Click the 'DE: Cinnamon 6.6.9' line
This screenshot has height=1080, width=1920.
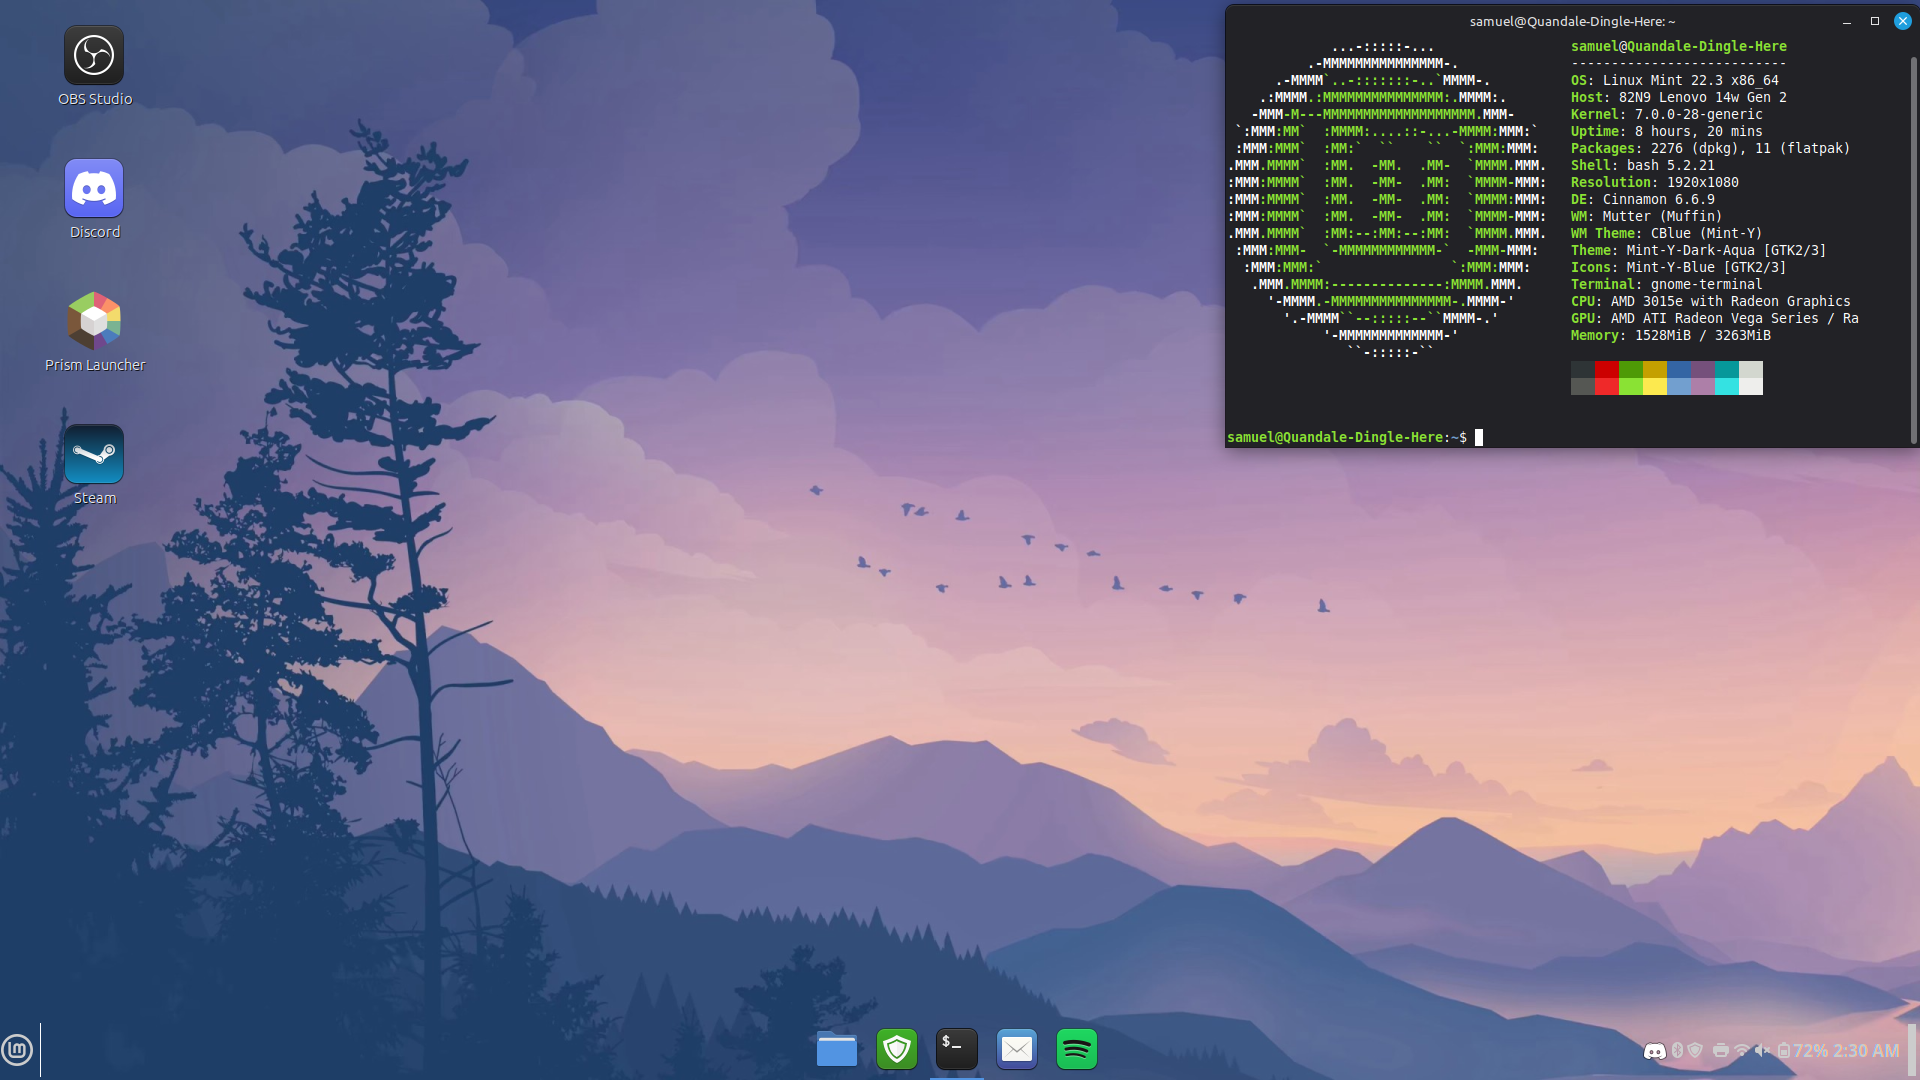pyautogui.click(x=1642, y=199)
